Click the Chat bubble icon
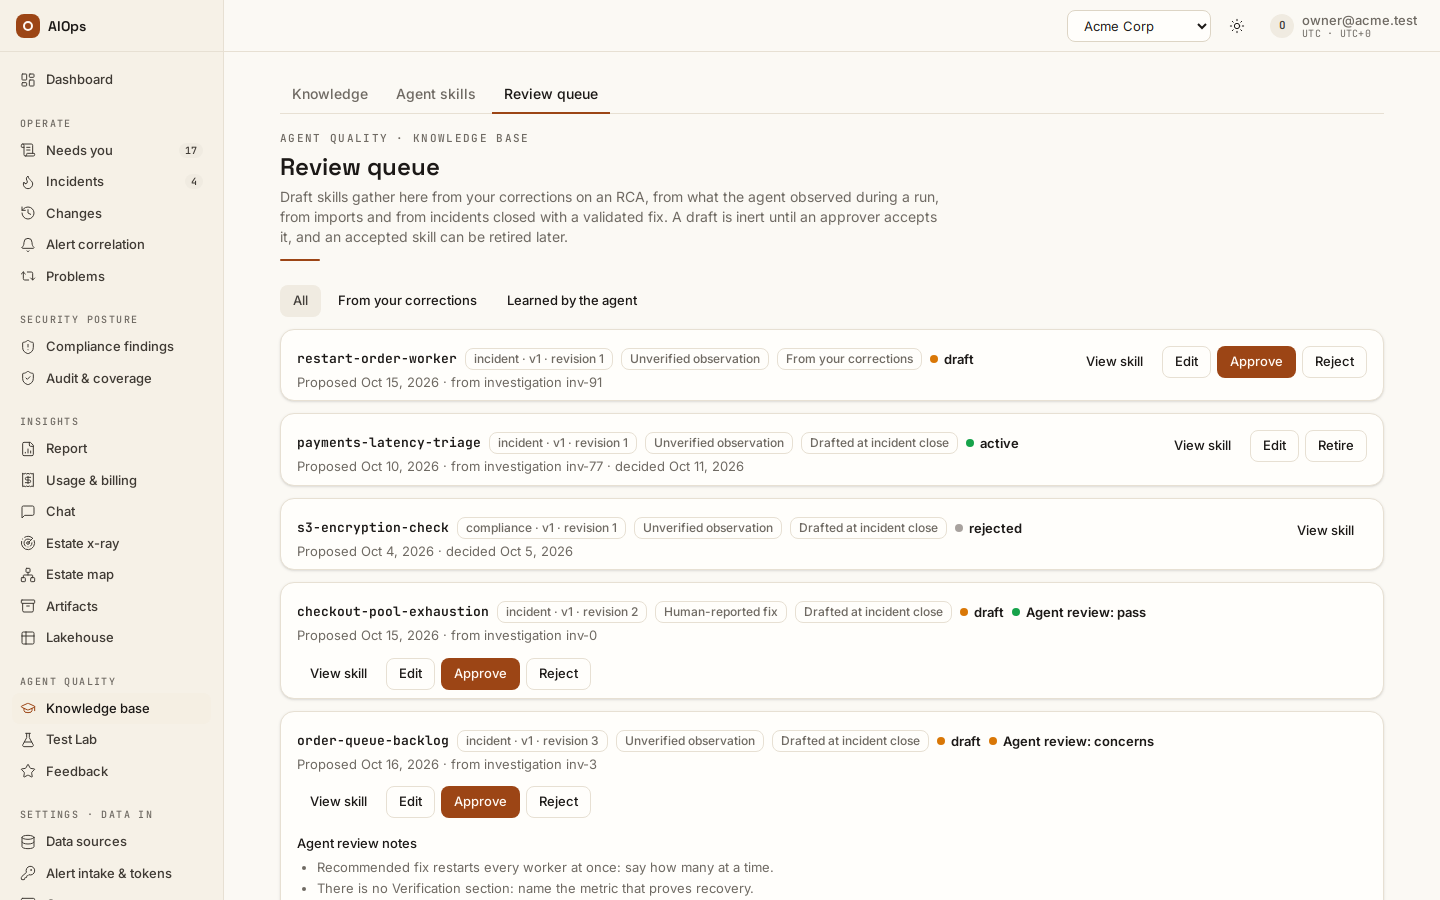This screenshot has width=1440, height=900. click(x=28, y=512)
